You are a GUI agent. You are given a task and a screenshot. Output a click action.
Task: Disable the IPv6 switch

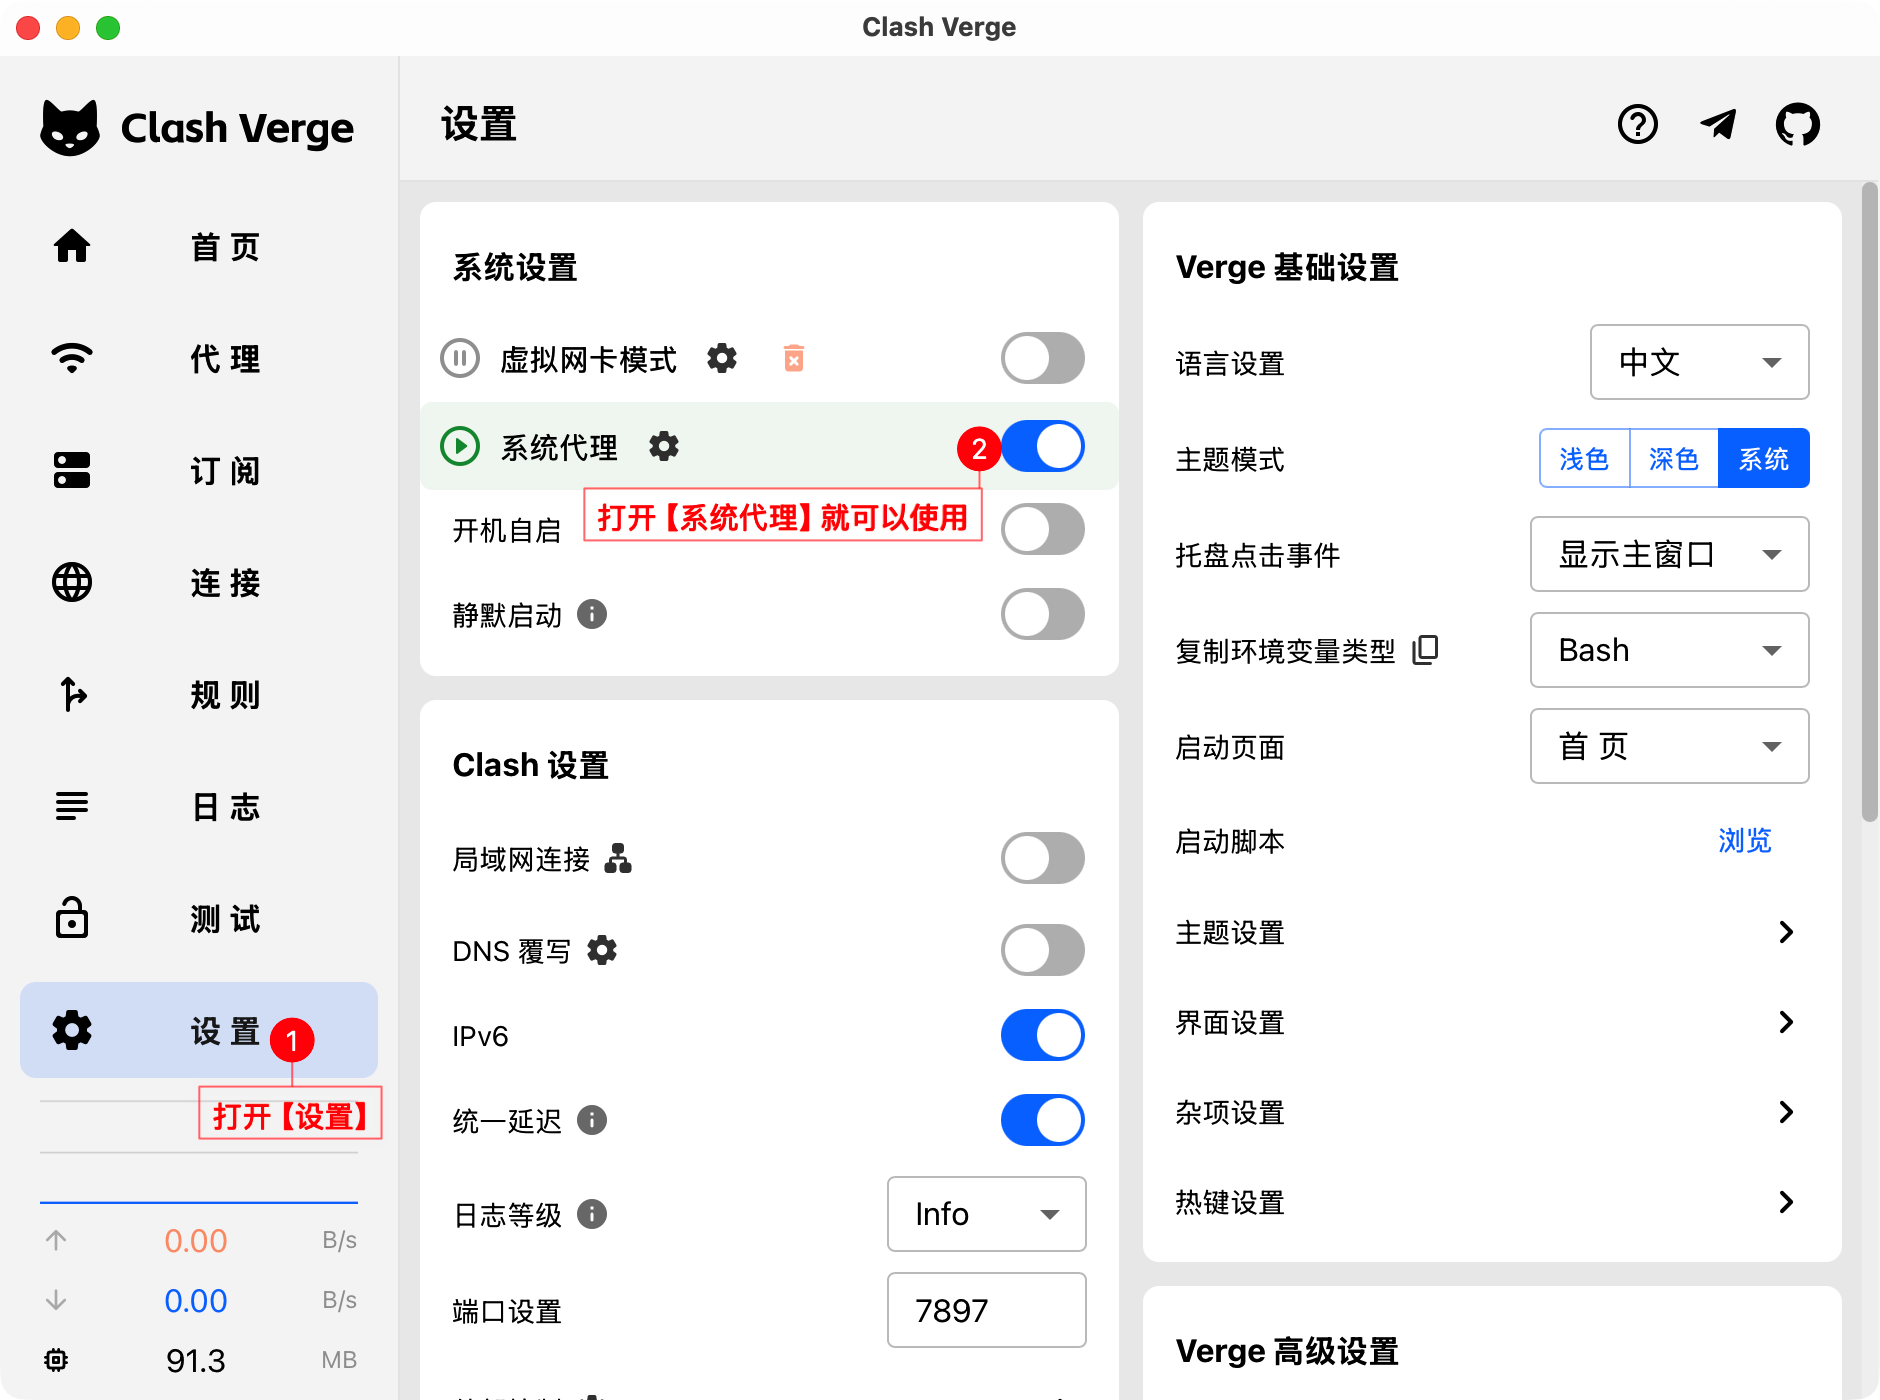pos(1043,1035)
